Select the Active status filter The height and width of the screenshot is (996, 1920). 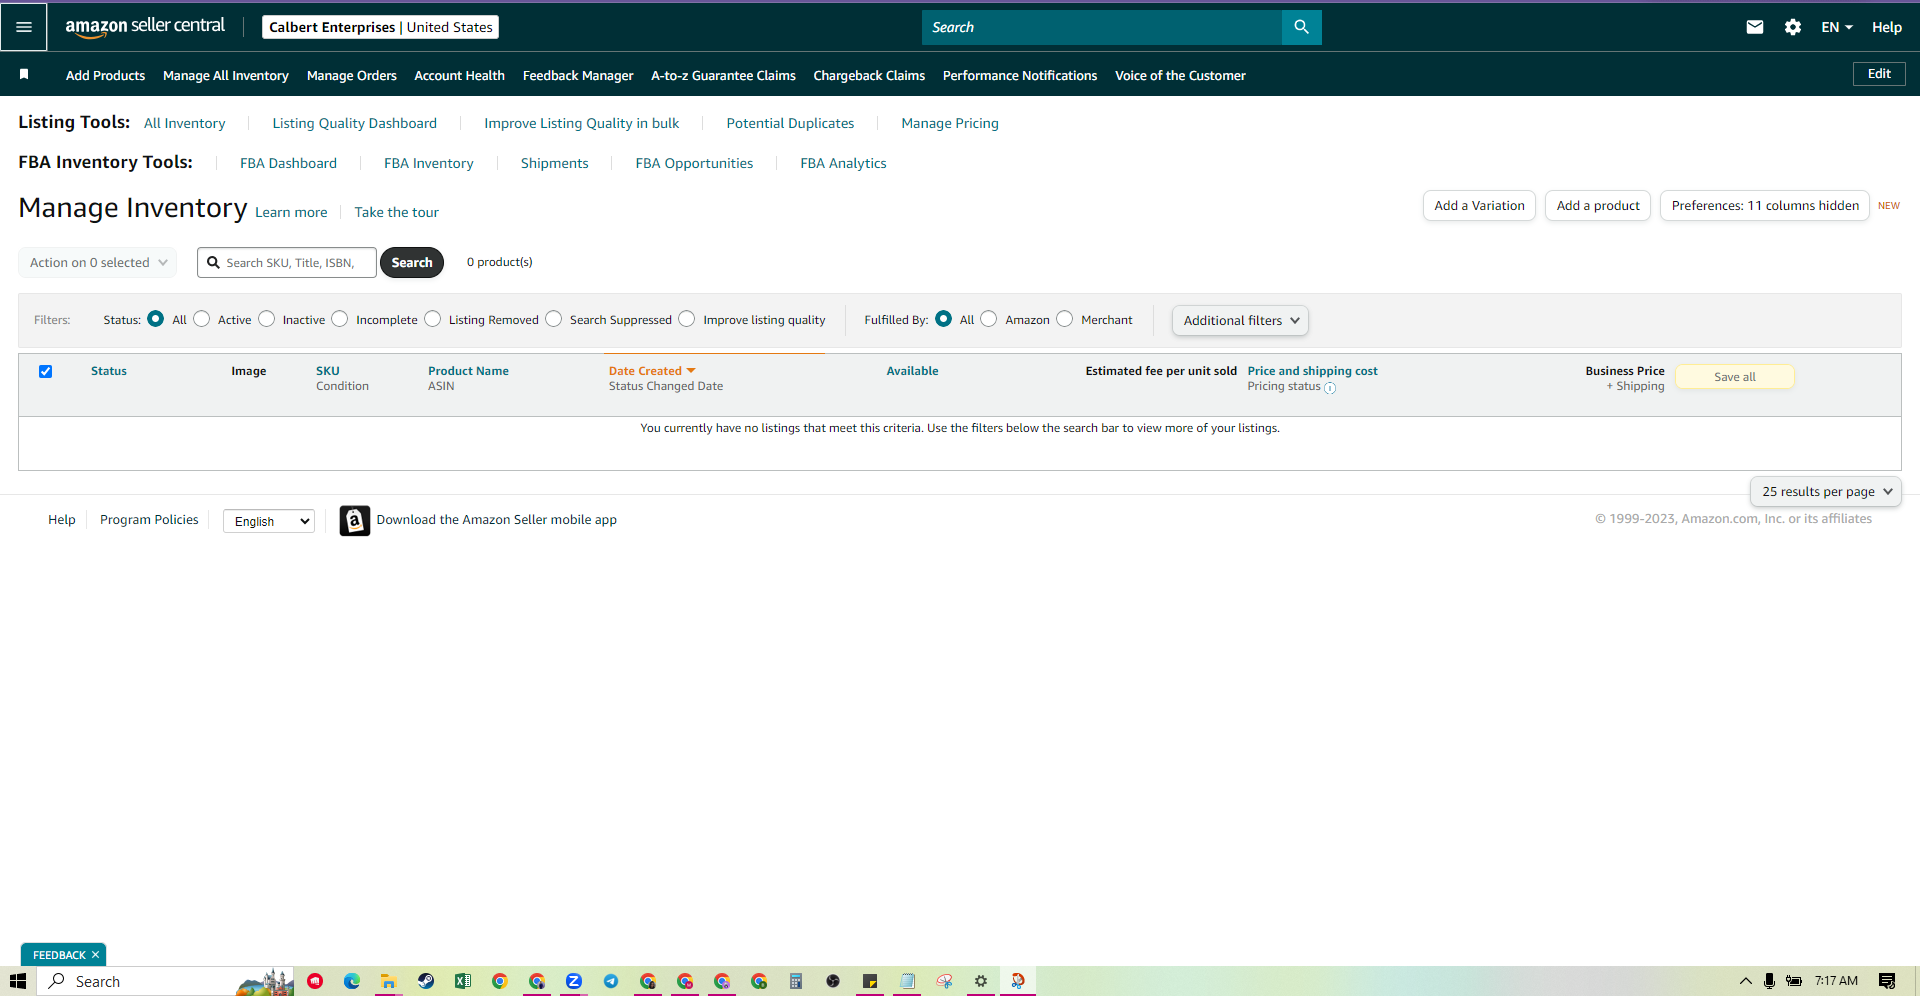(x=202, y=319)
